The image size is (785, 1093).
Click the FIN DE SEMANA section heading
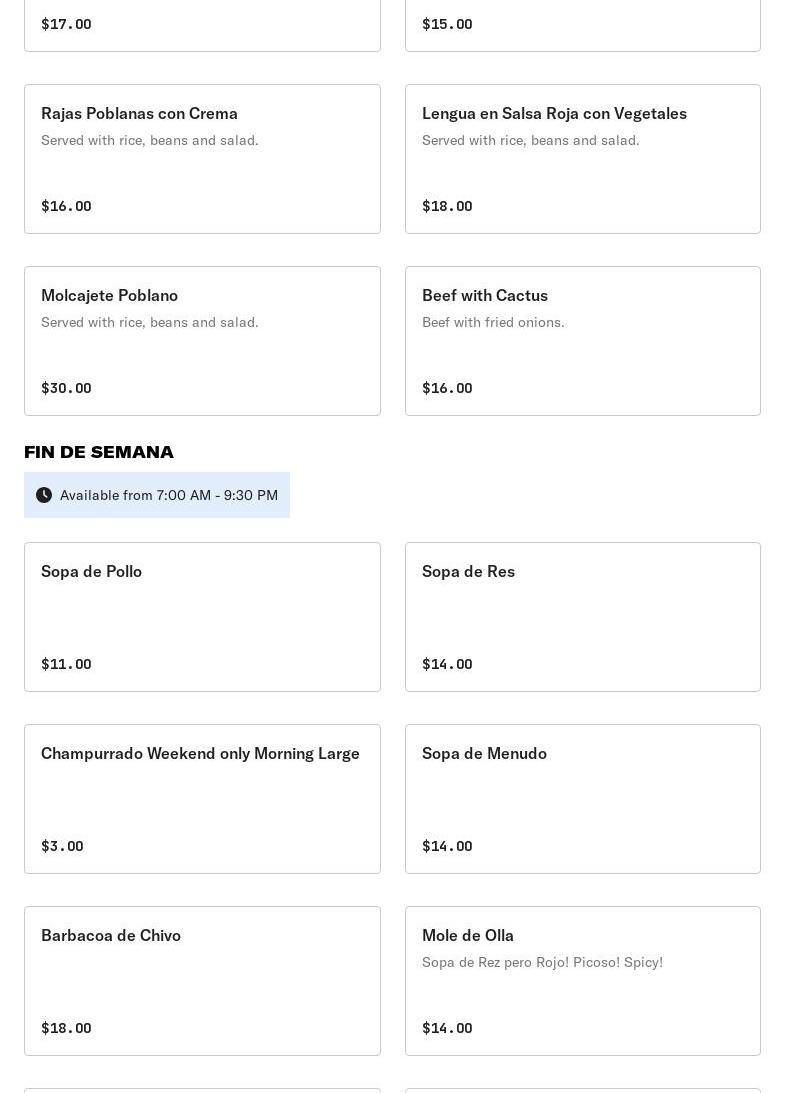[x=99, y=452]
